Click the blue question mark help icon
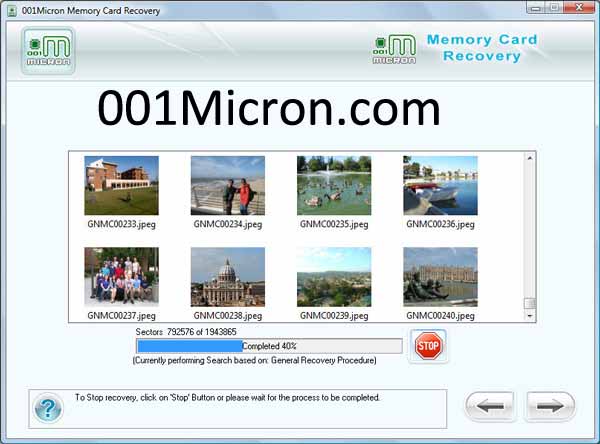 (x=48, y=408)
